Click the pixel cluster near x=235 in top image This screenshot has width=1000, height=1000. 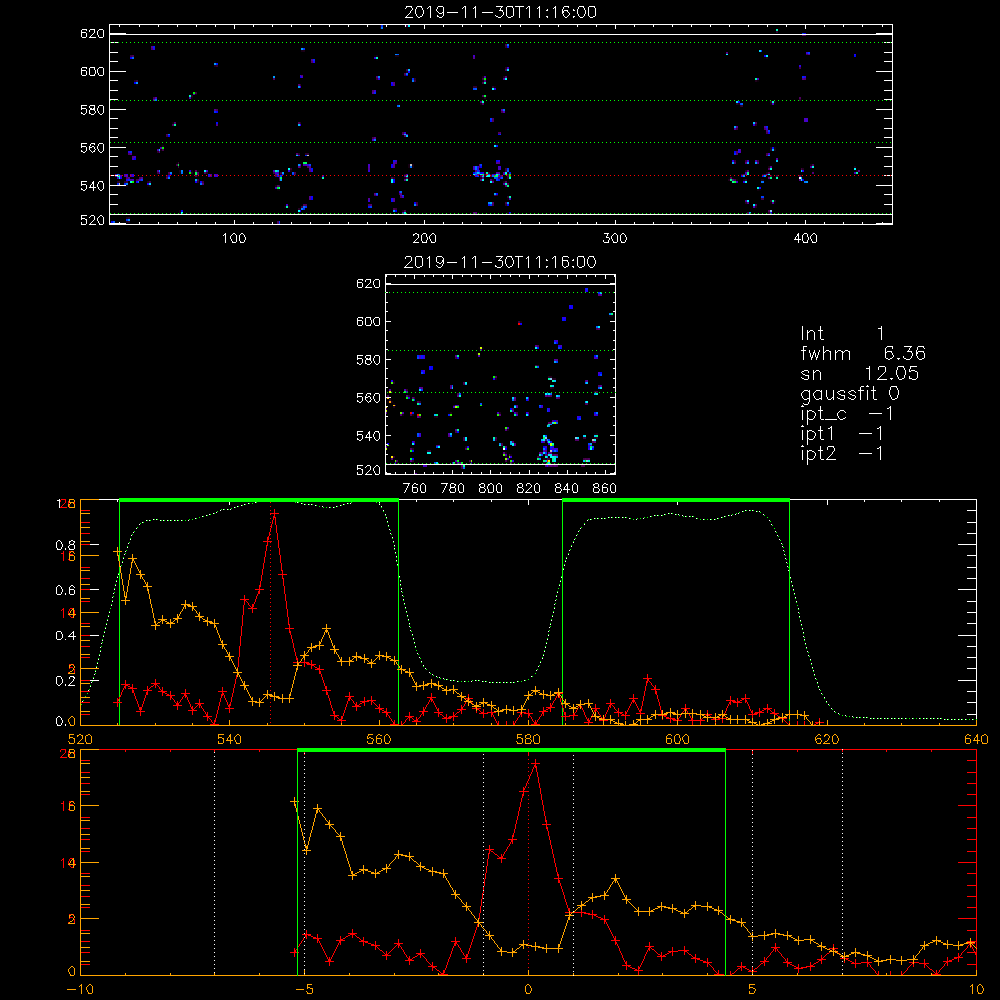point(491,172)
